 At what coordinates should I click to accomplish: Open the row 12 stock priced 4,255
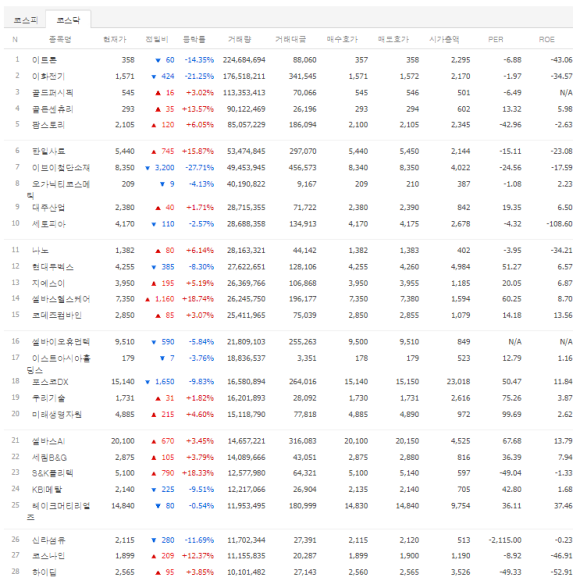[52, 267]
